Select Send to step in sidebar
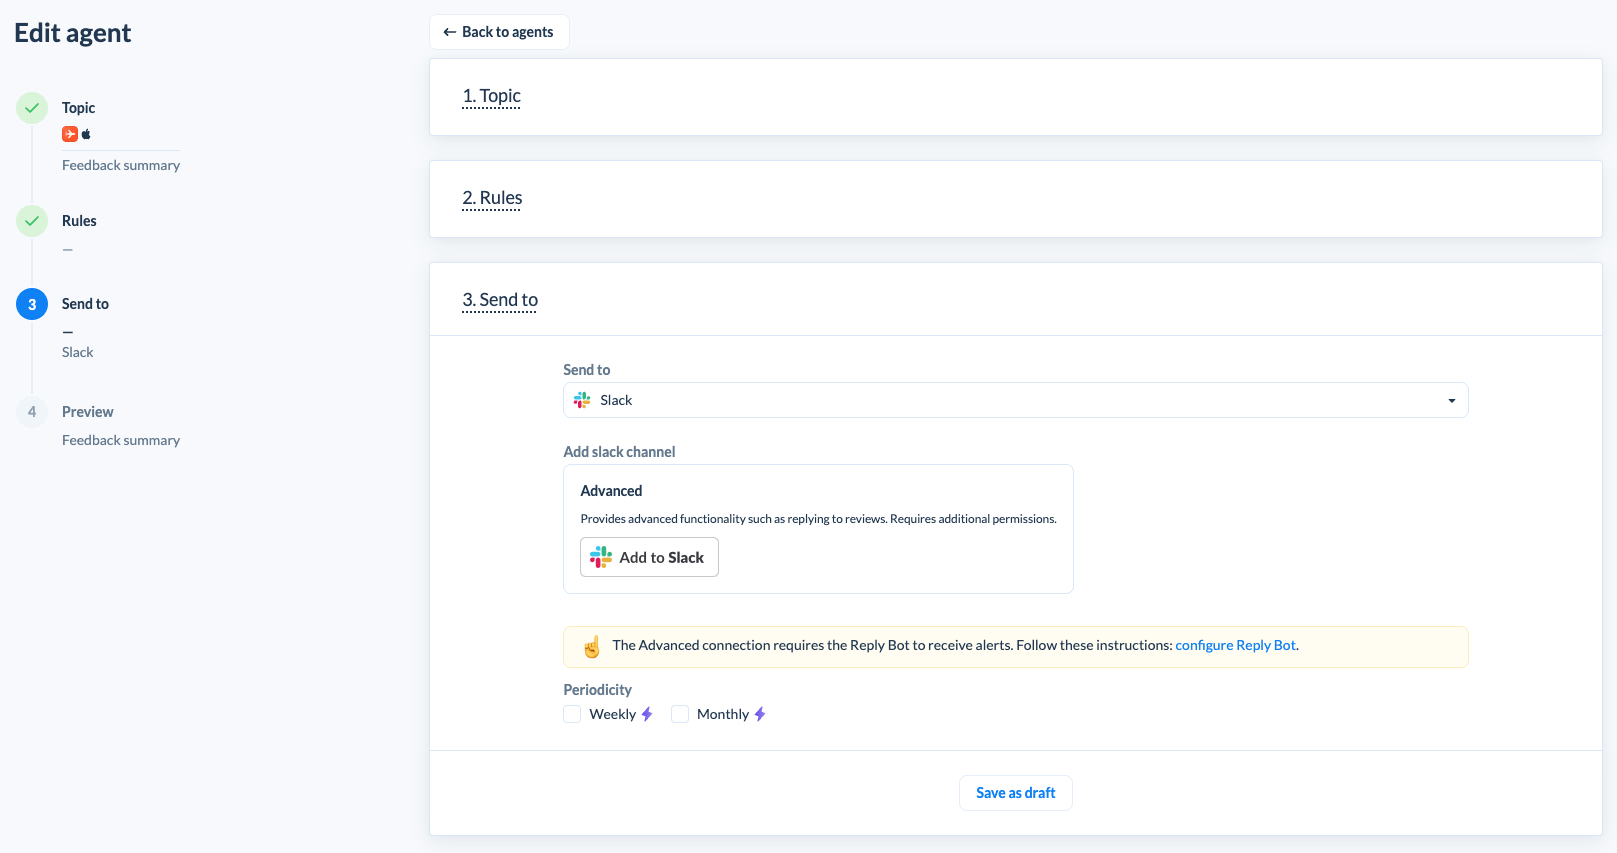 point(85,304)
